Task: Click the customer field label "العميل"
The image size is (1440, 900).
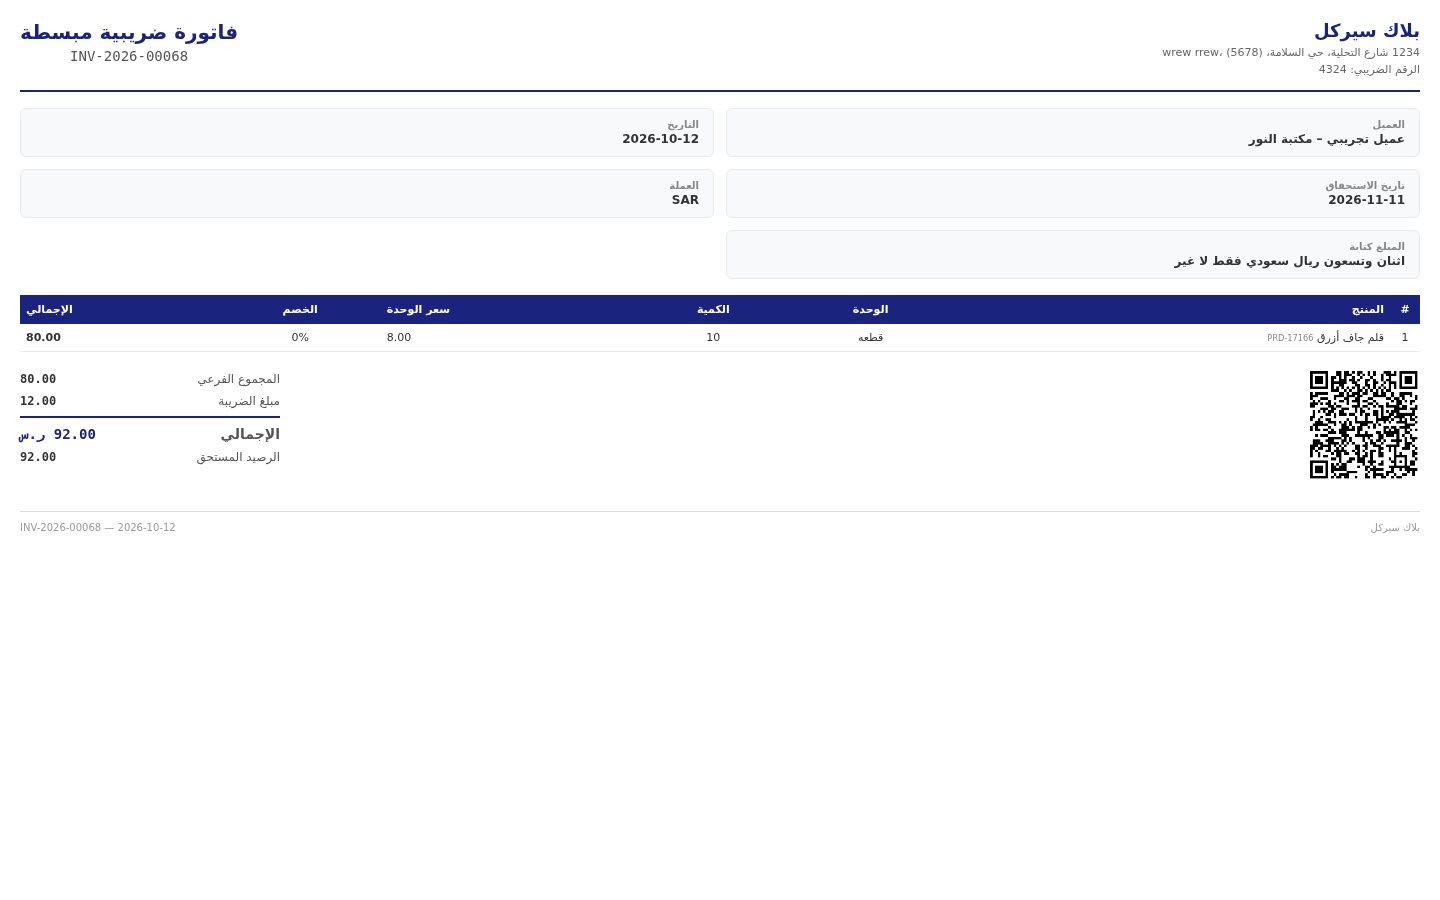Action: pyautogui.click(x=1388, y=125)
